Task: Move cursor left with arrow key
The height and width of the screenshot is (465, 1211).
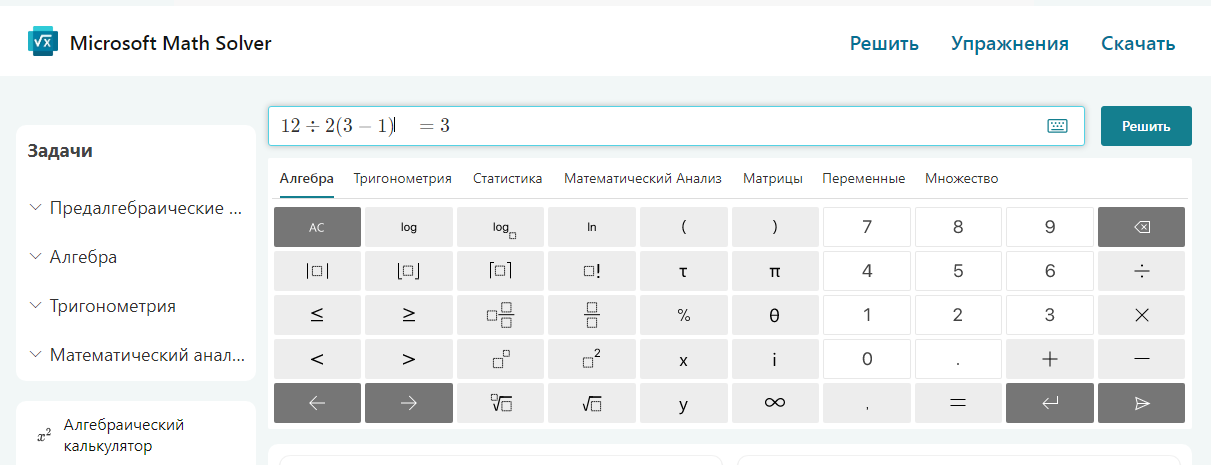Action: tap(317, 403)
